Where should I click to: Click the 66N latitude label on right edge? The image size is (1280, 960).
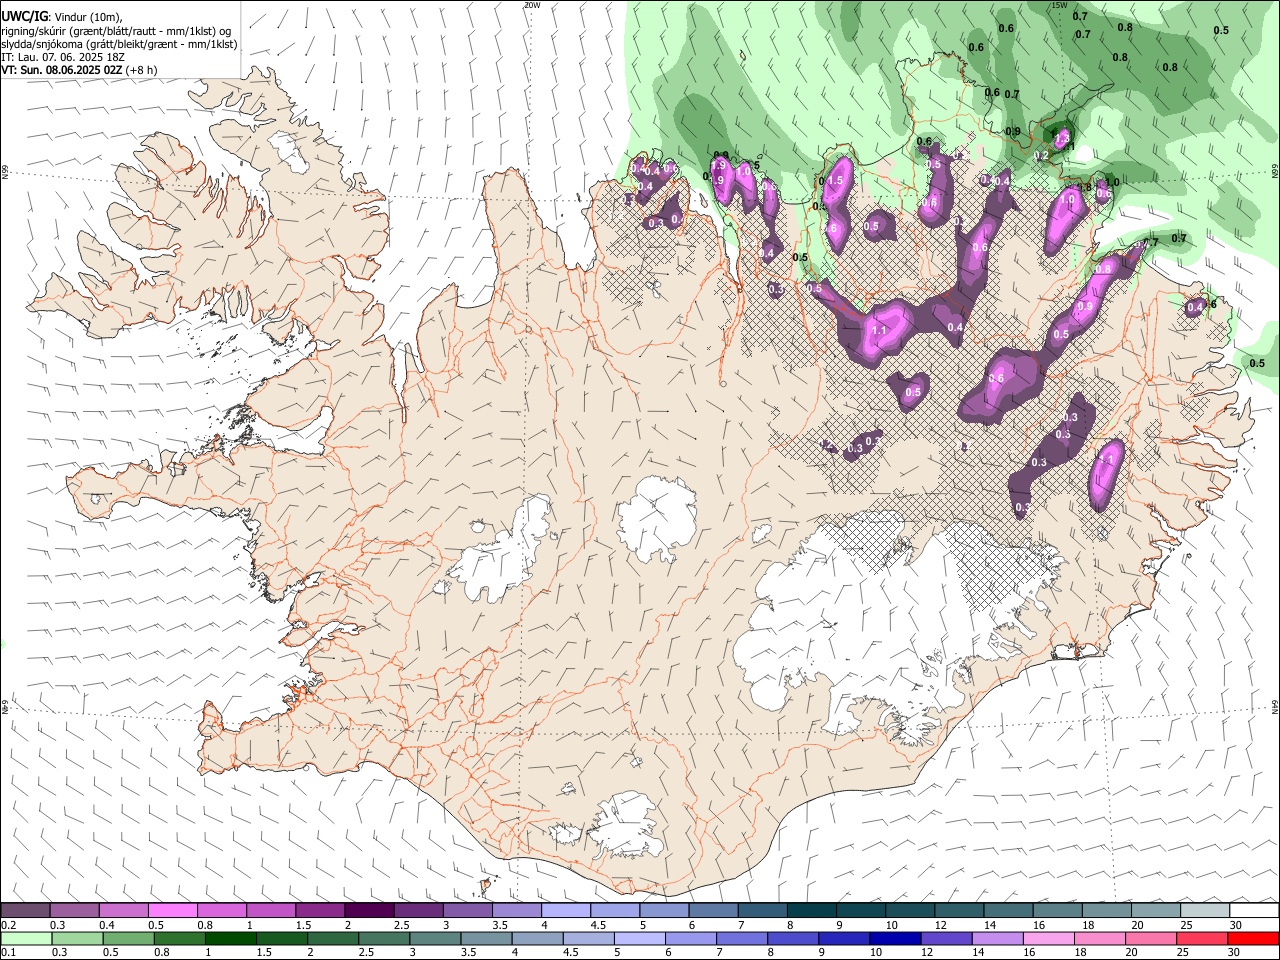[1275, 172]
